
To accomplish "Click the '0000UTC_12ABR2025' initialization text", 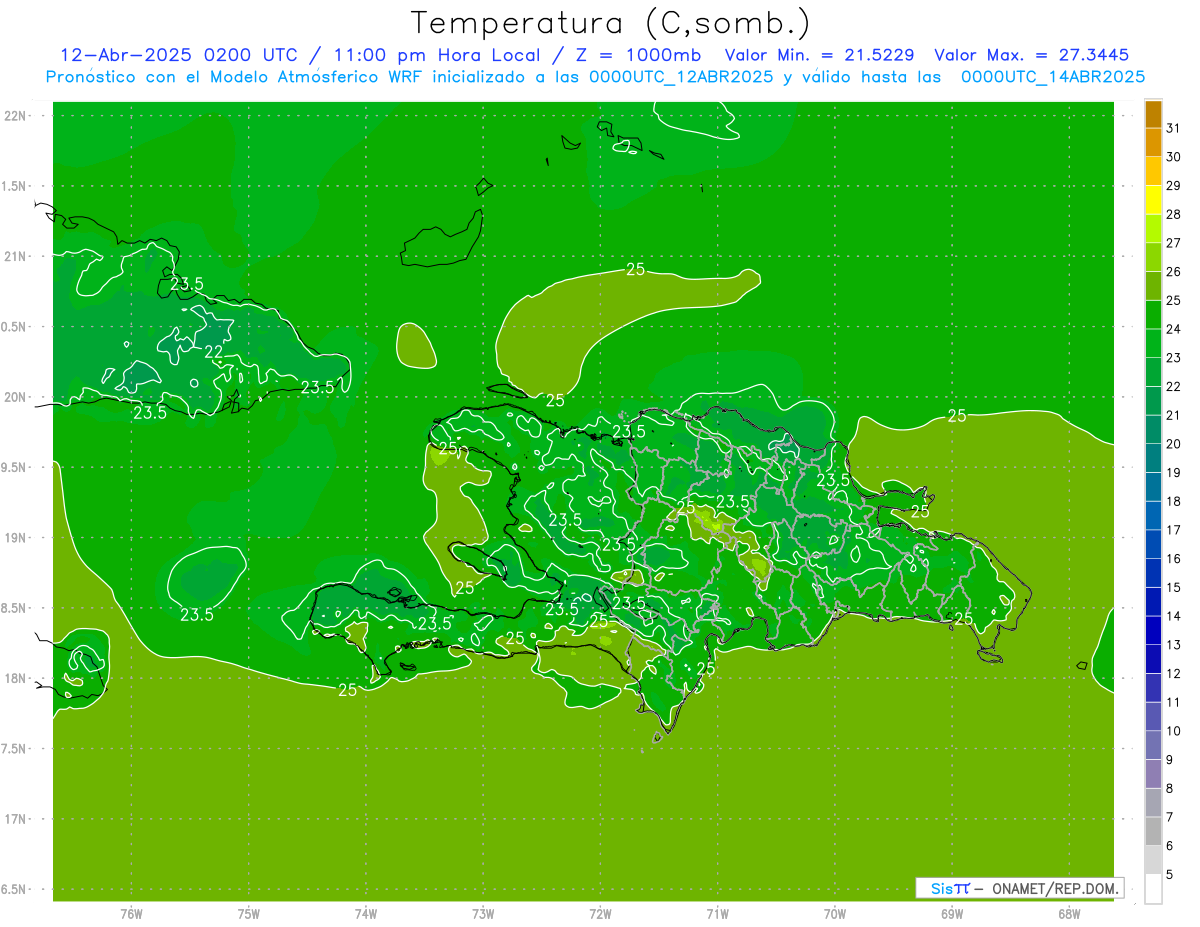I will (x=681, y=77).
